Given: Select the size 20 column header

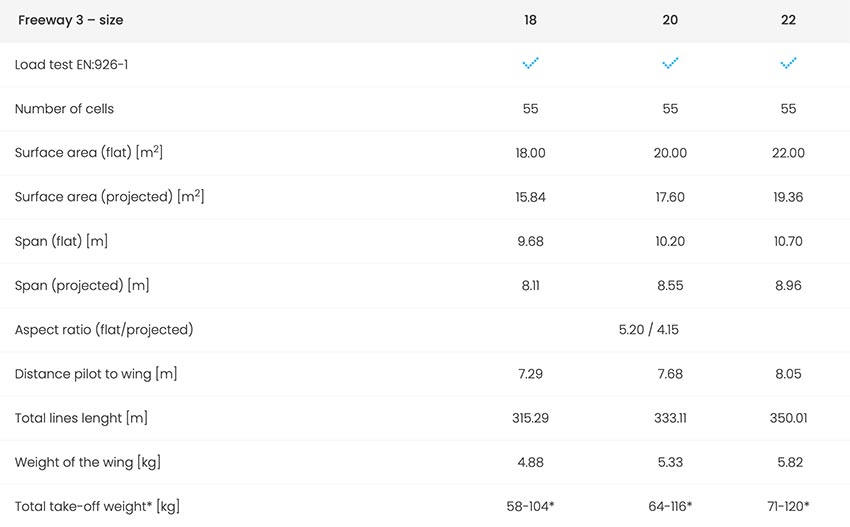Looking at the screenshot, I should click(670, 20).
